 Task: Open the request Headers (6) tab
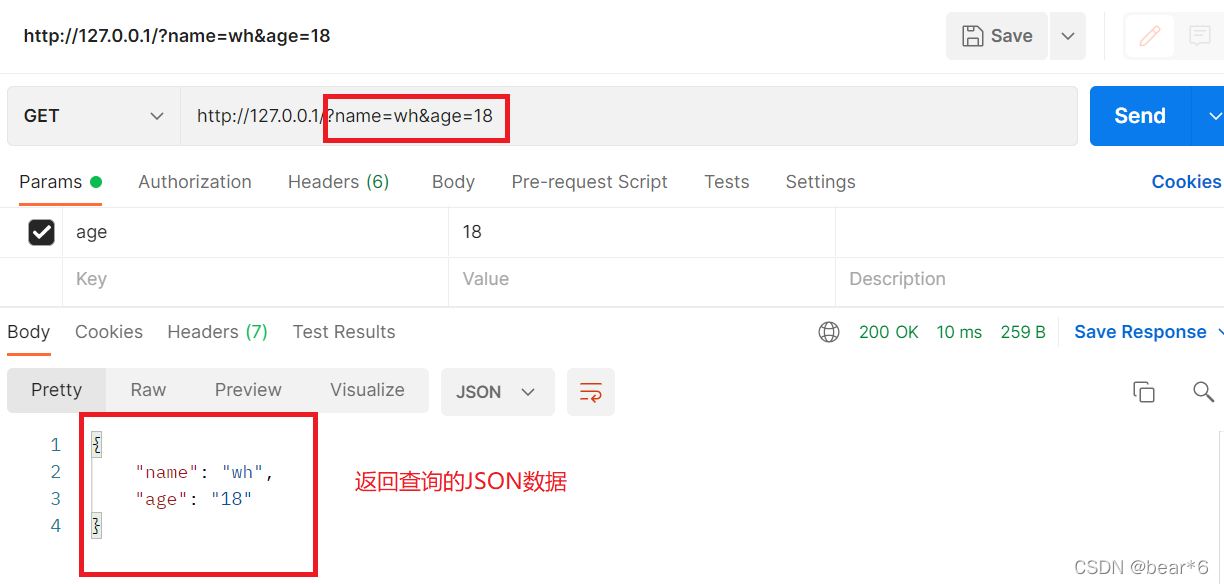point(339,182)
